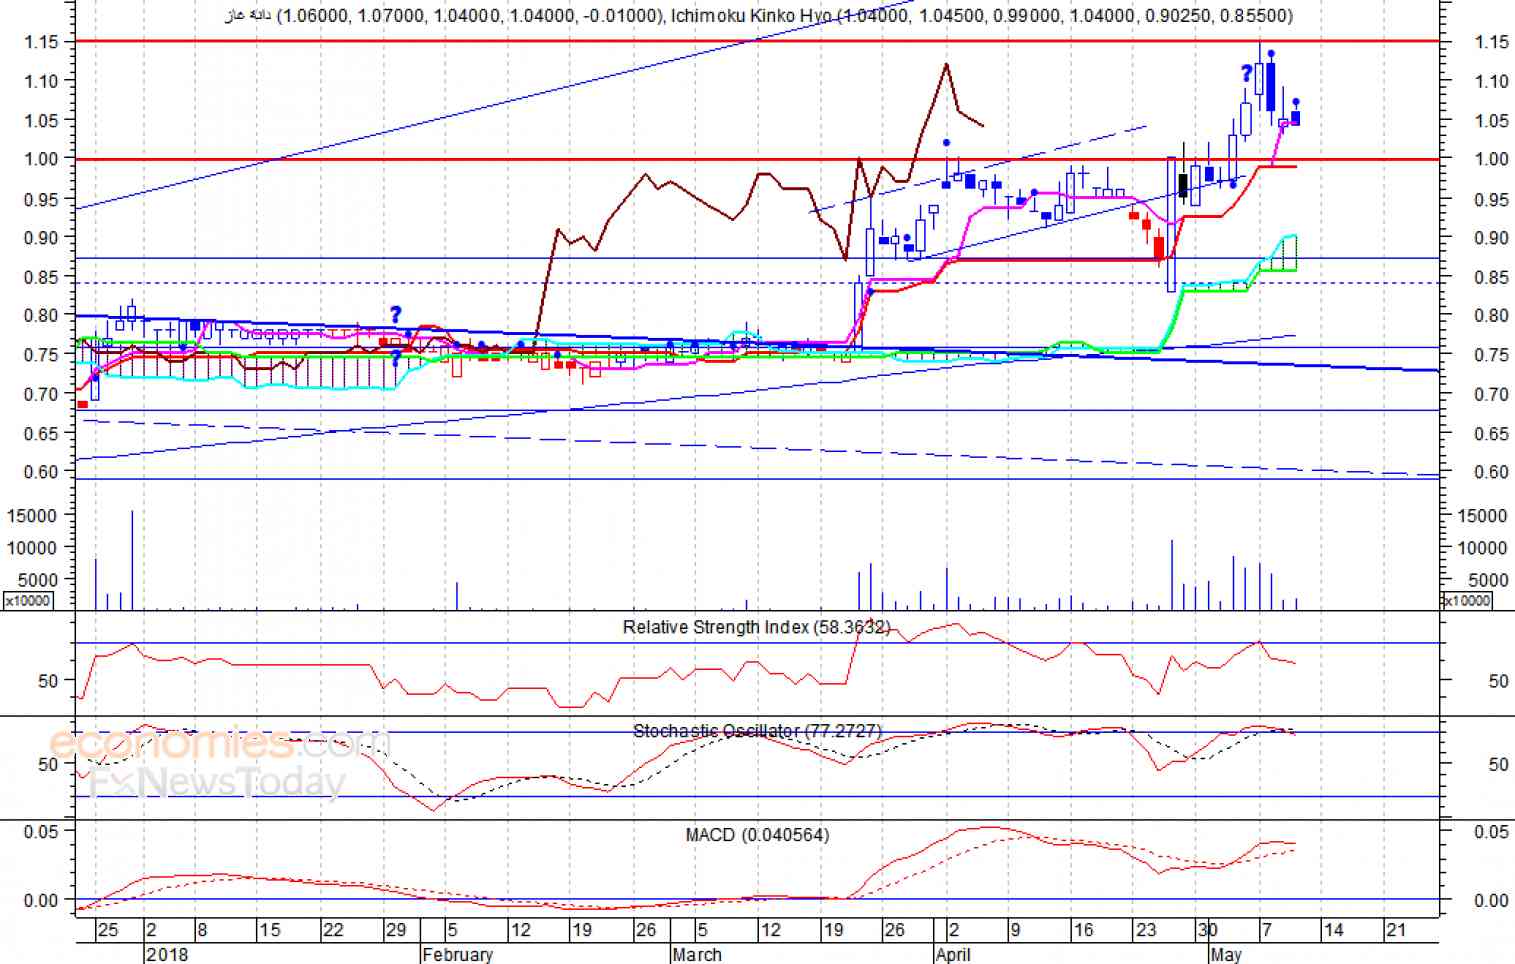Click the 0.70 price label on right axis

(1491, 394)
